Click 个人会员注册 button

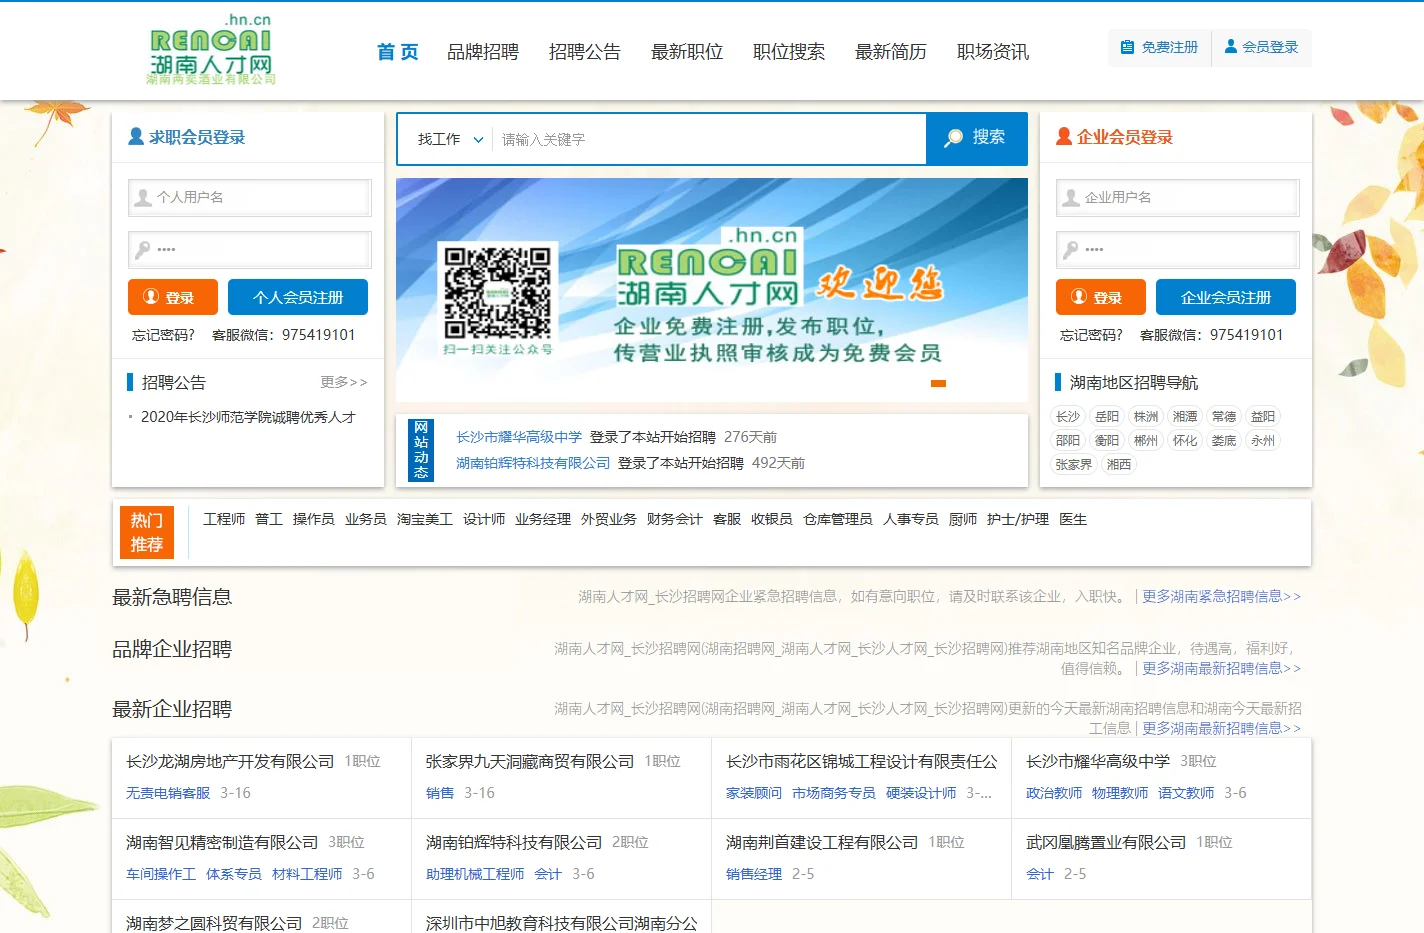(298, 297)
